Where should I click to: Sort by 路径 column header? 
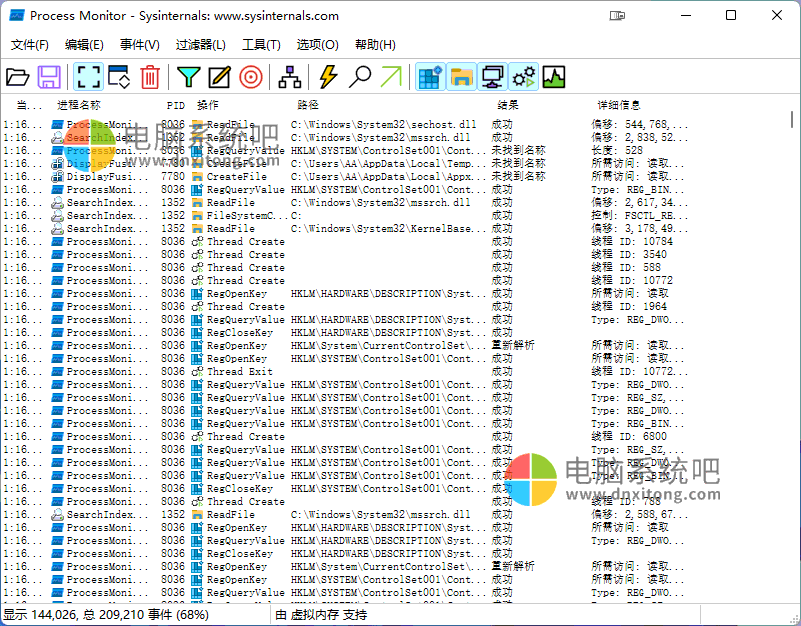(x=308, y=105)
